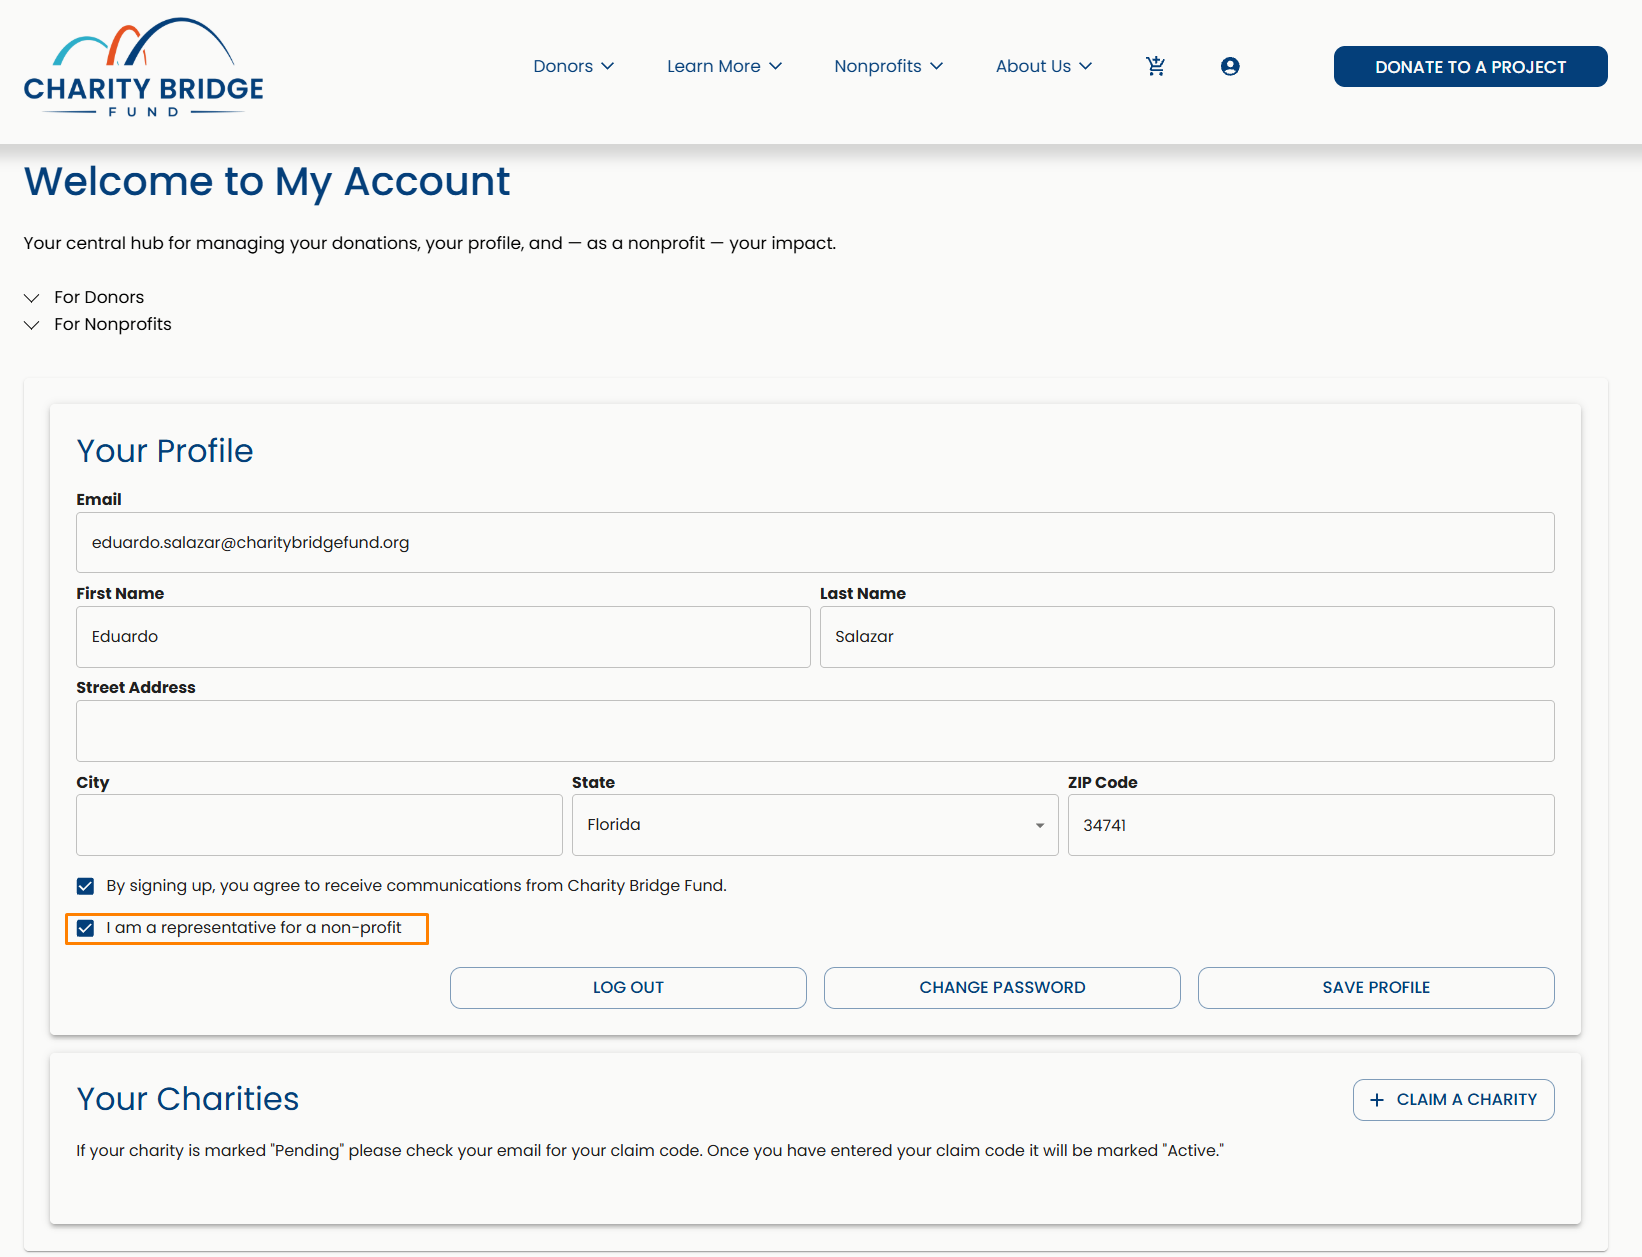The height and width of the screenshot is (1257, 1642).
Task: Expand the For Nonprofits section
Action: (98, 324)
